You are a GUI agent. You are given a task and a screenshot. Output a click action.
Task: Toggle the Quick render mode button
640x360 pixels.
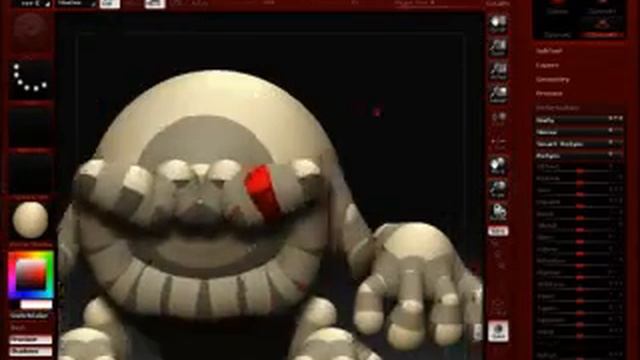498,331
